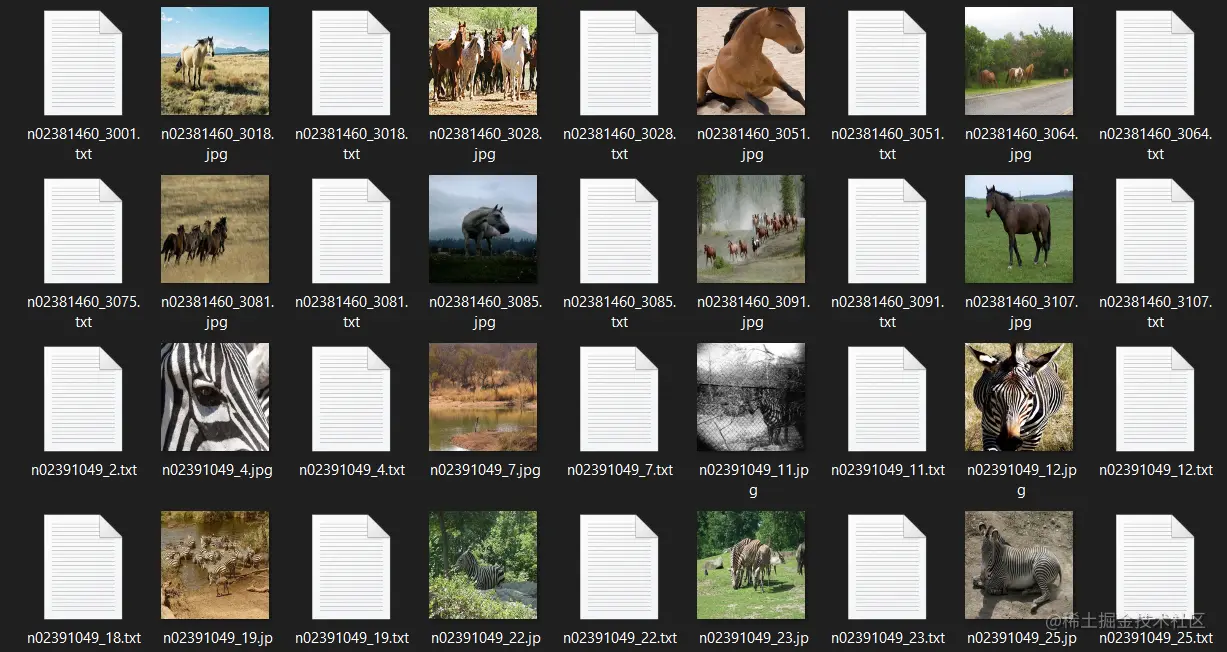Select the n02381460_3018.txt document icon

pyautogui.click(x=351, y=61)
